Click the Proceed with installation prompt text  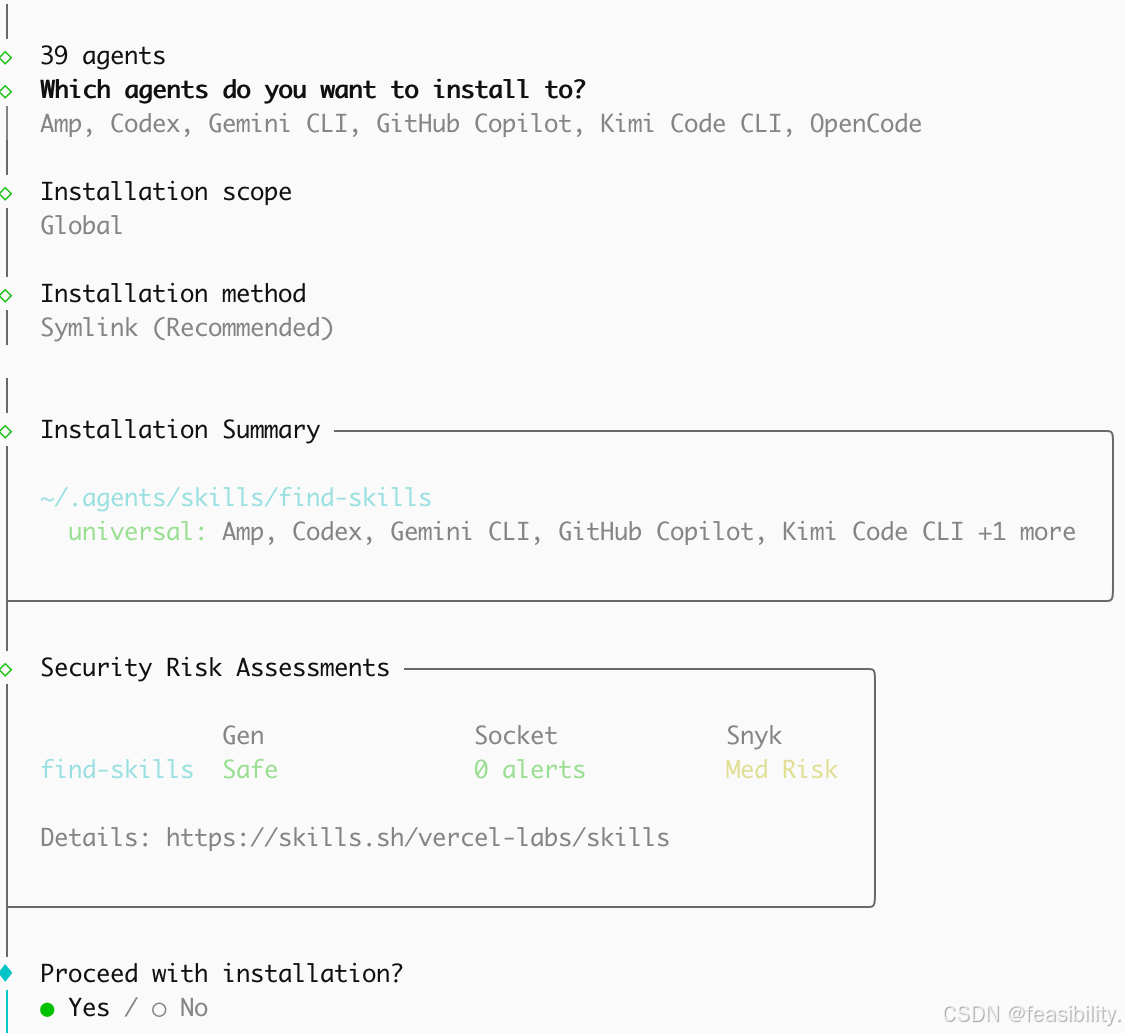click(221, 973)
